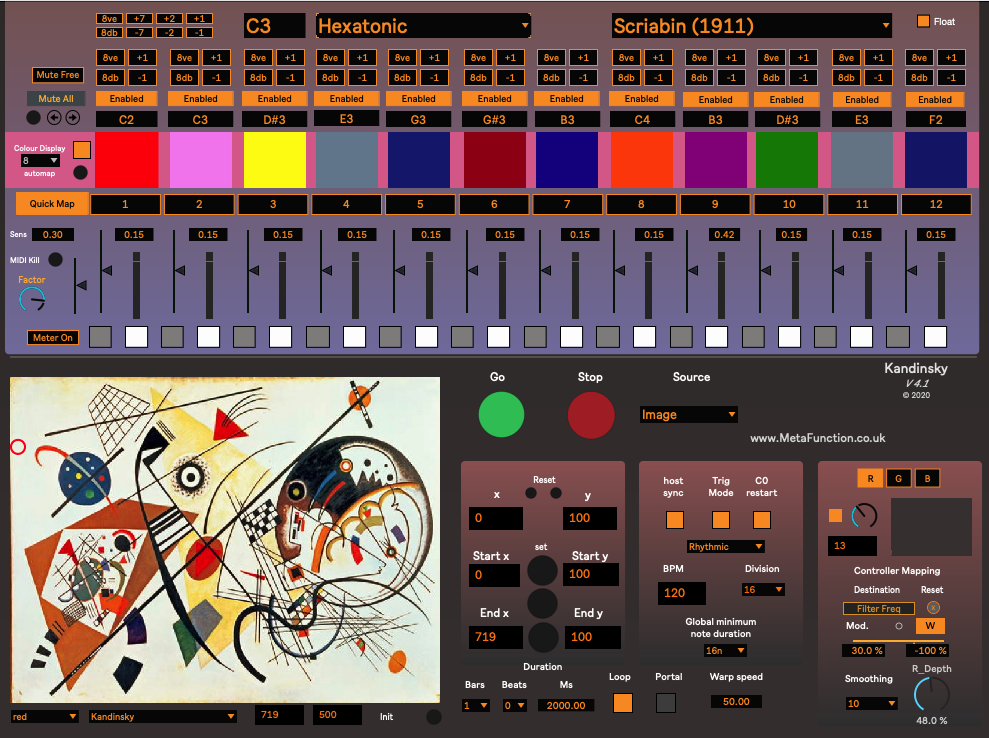Enable the Portal checkbox

pyautogui.click(x=666, y=703)
